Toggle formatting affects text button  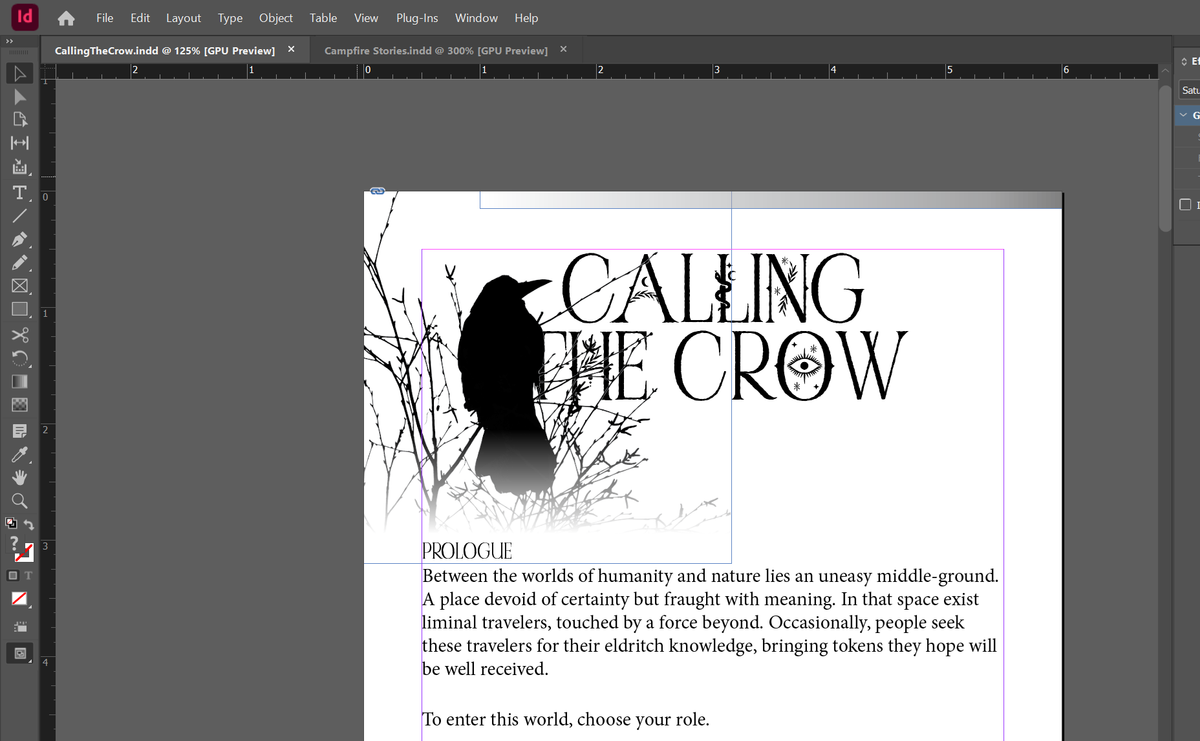(x=28, y=575)
